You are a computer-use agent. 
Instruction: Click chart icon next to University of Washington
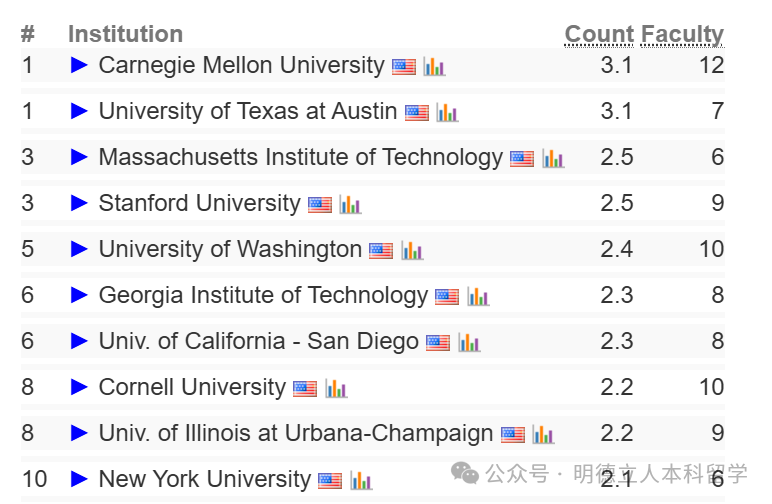(x=412, y=251)
